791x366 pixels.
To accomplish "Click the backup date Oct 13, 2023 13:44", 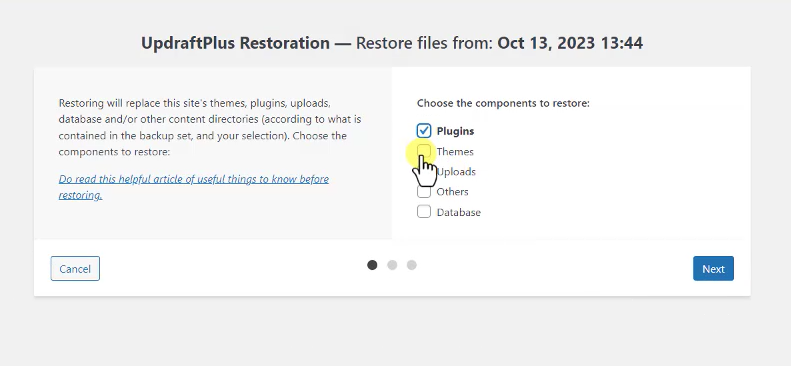I will [x=570, y=43].
